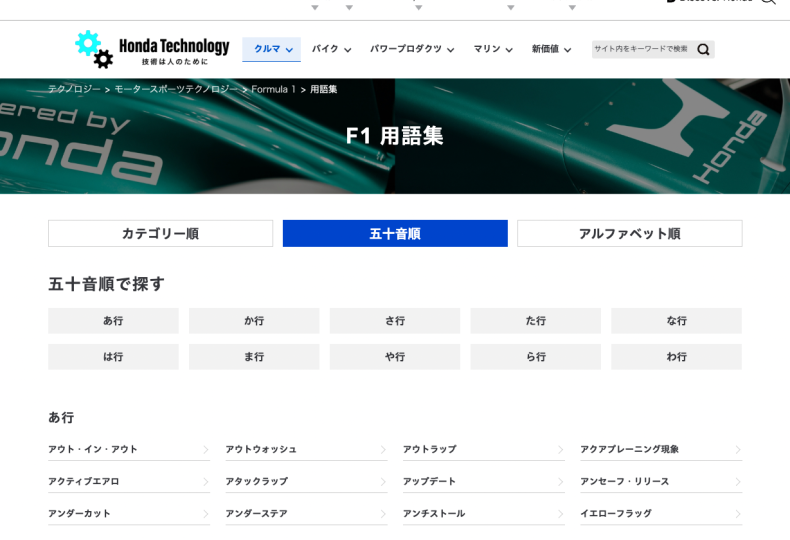This screenshot has width=790, height=540.
Task: Expand the バイク navigation dropdown
Action: tap(331, 49)
